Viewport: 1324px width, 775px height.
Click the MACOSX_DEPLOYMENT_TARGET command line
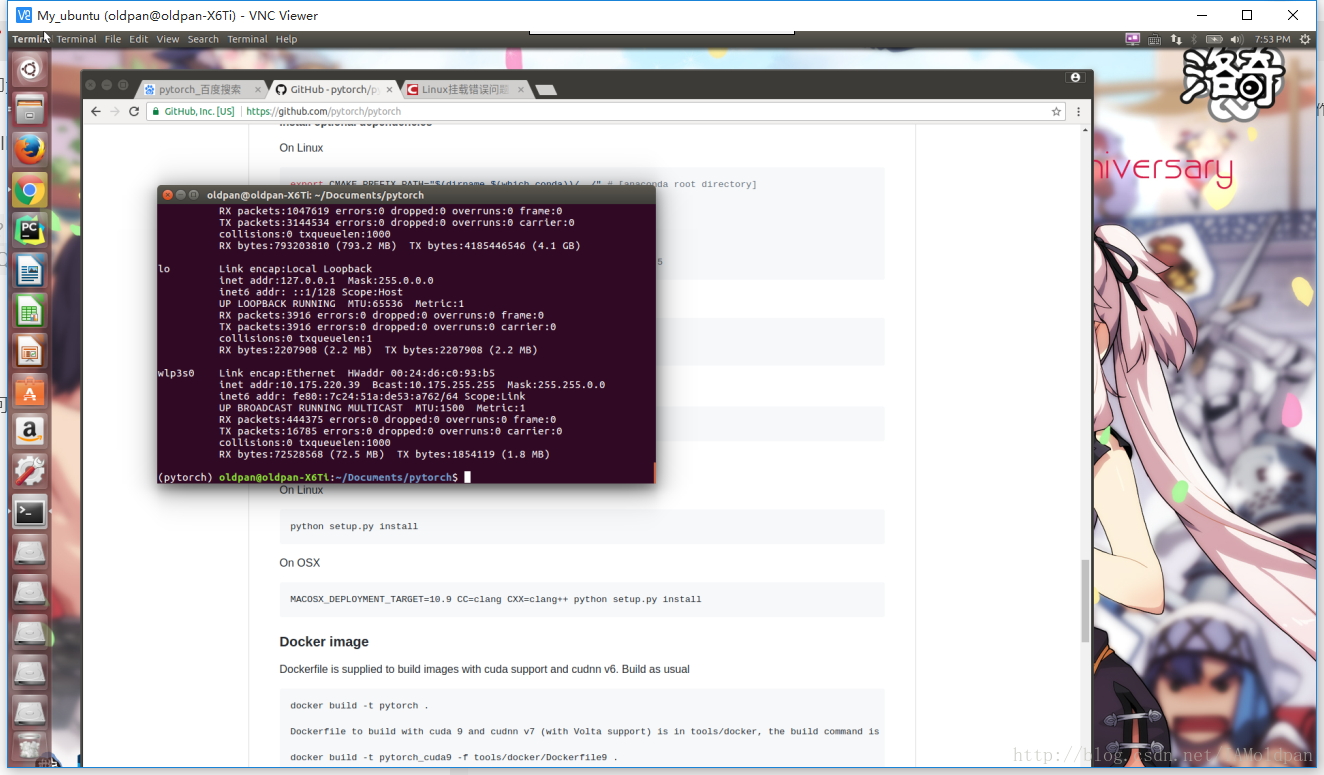point(496,599)
